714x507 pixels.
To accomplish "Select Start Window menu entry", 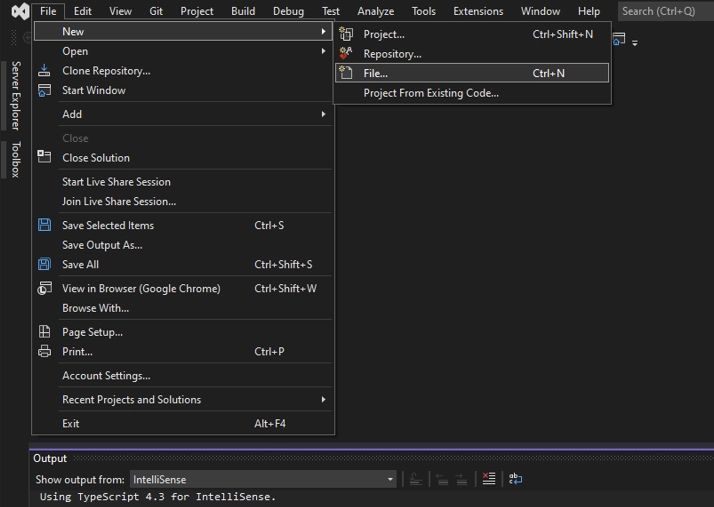I will (183, 90).
